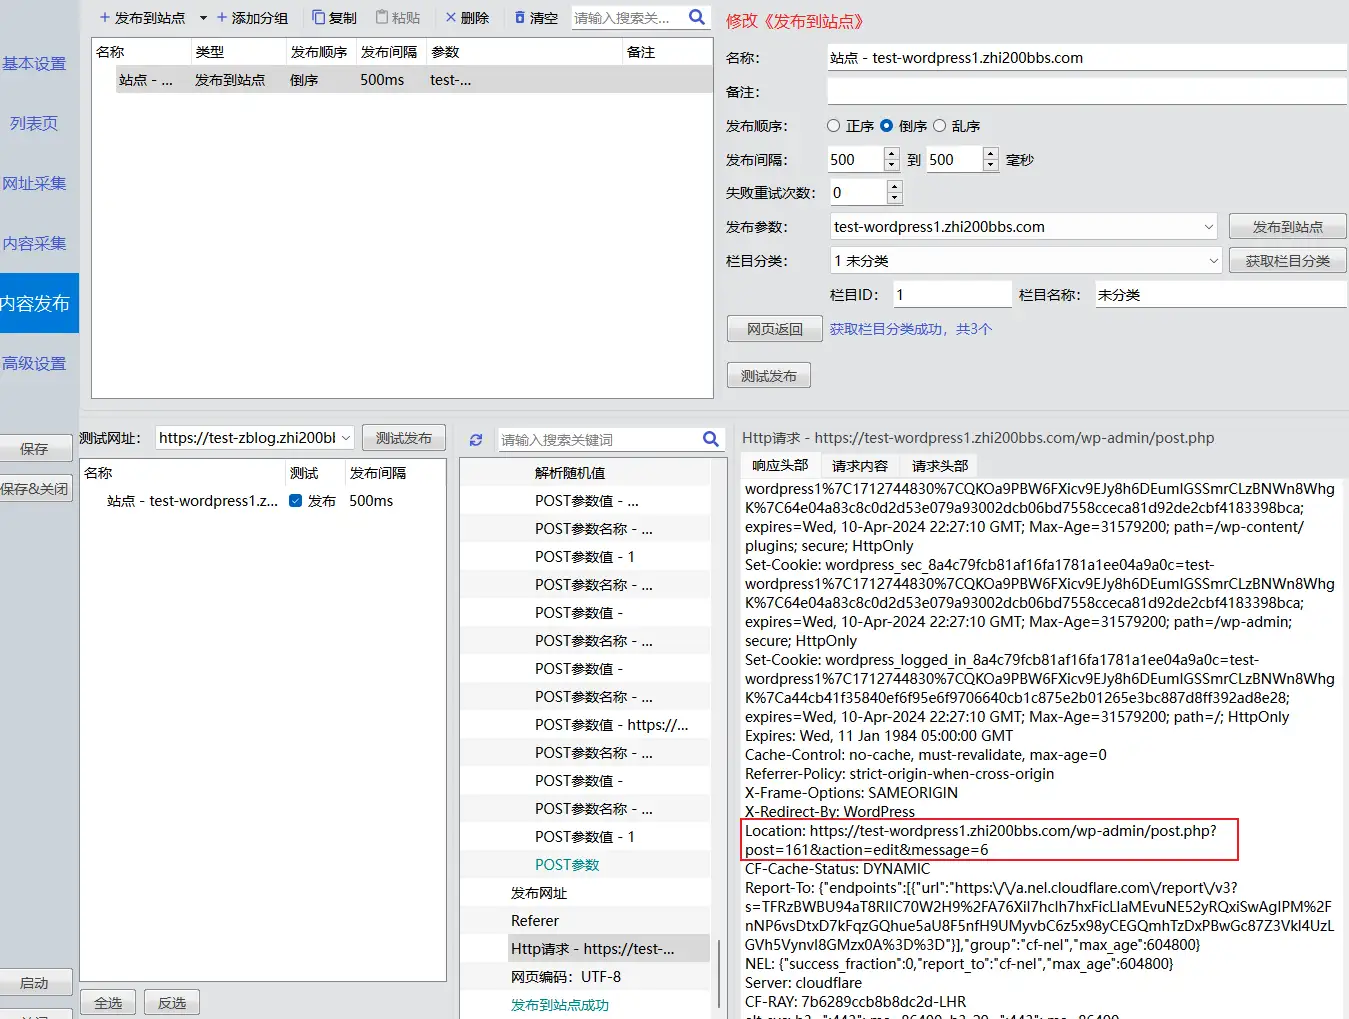Screen dimensions: 1349x1019
Task: Edit the 名称 input field
Action: coord(1087,58)
